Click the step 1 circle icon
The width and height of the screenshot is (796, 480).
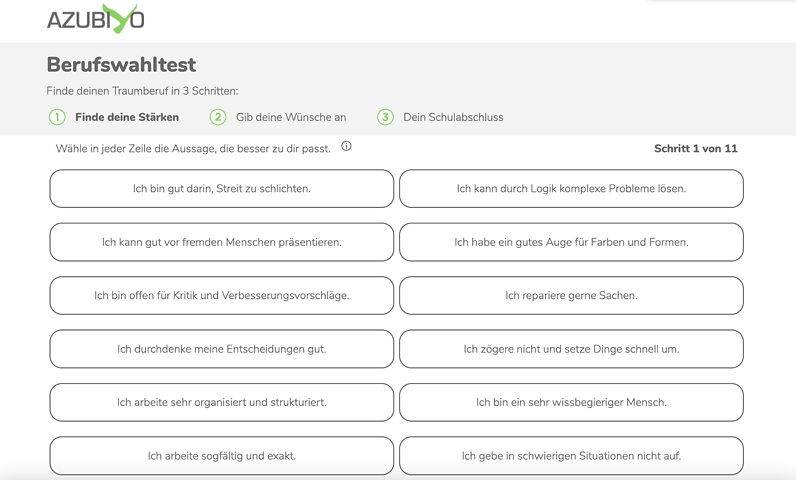point(57,117)
